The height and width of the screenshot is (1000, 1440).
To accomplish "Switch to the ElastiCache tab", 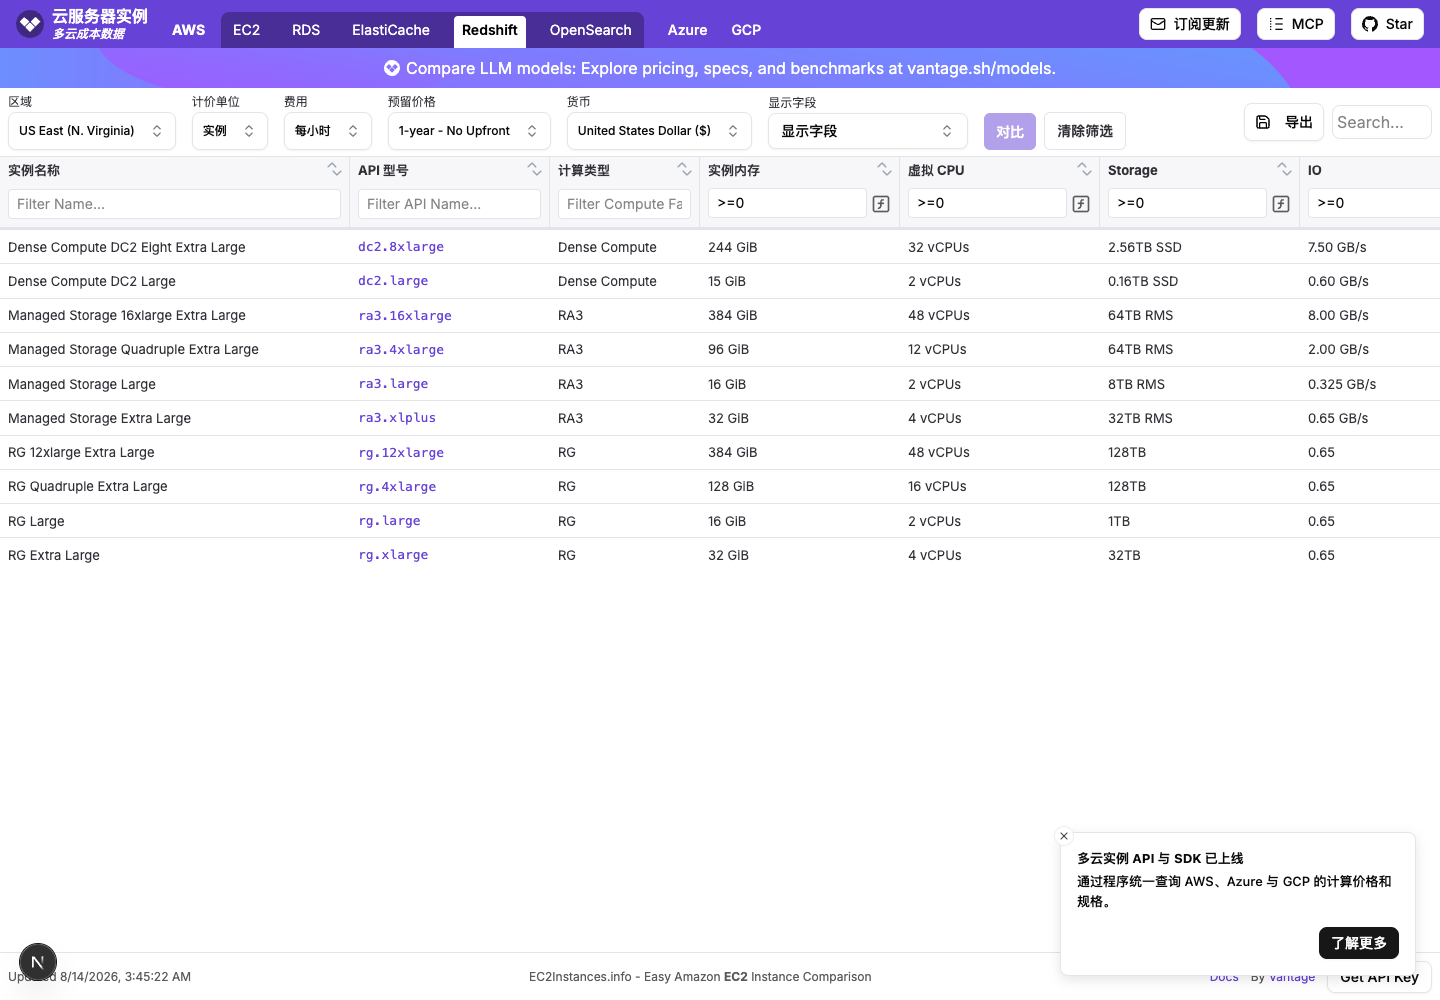I will click(x=391, y=30).
